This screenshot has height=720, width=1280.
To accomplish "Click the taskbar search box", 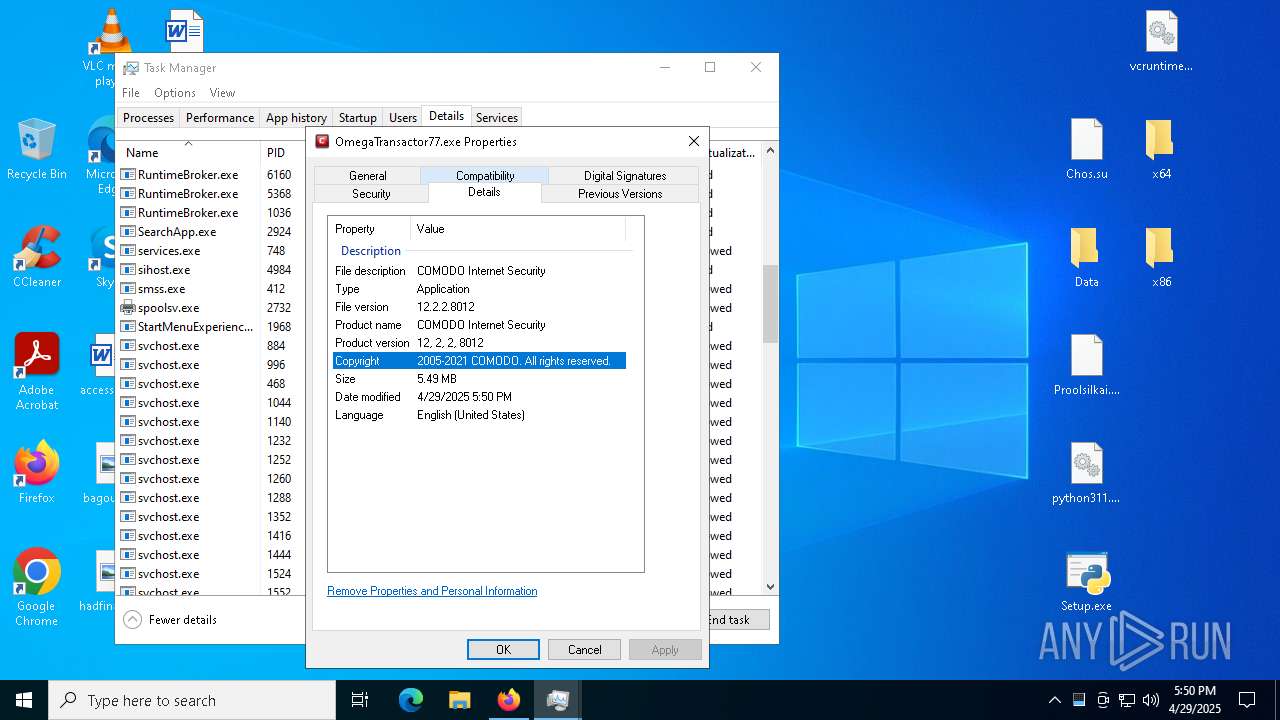I will click(x=192, y=700).
